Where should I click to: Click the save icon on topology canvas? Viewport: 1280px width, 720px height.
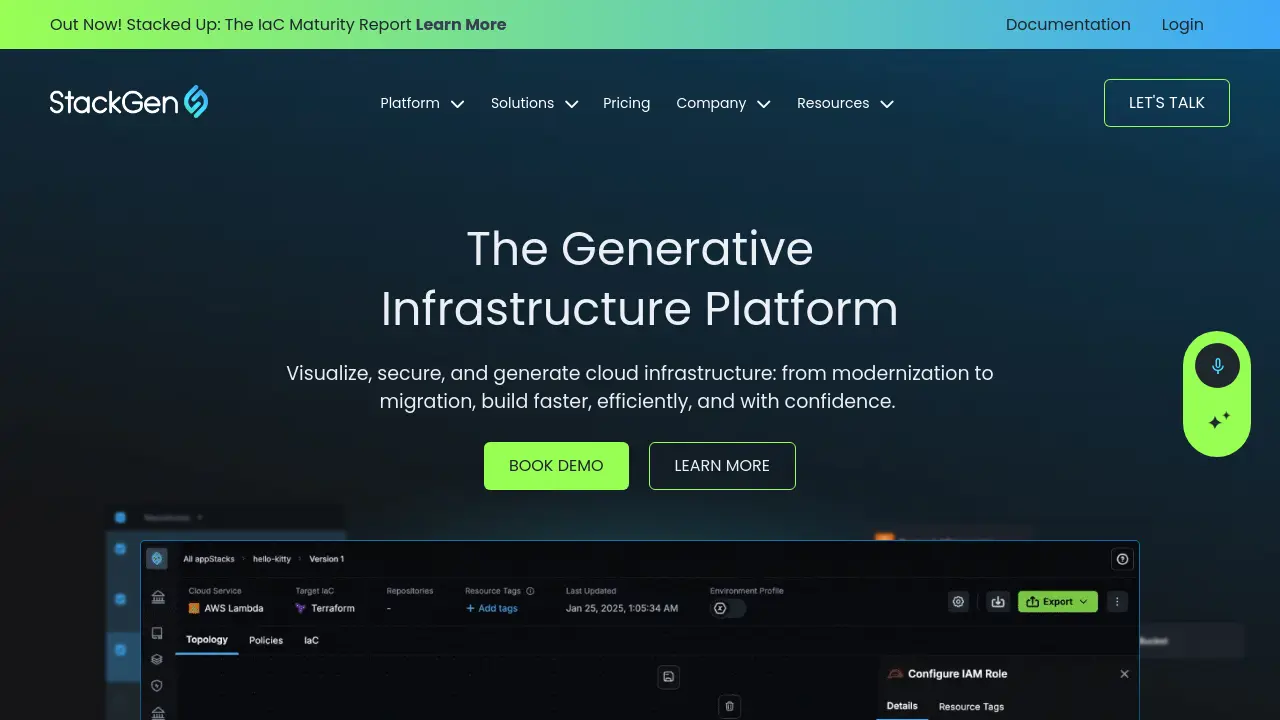(x=669, y=677)
